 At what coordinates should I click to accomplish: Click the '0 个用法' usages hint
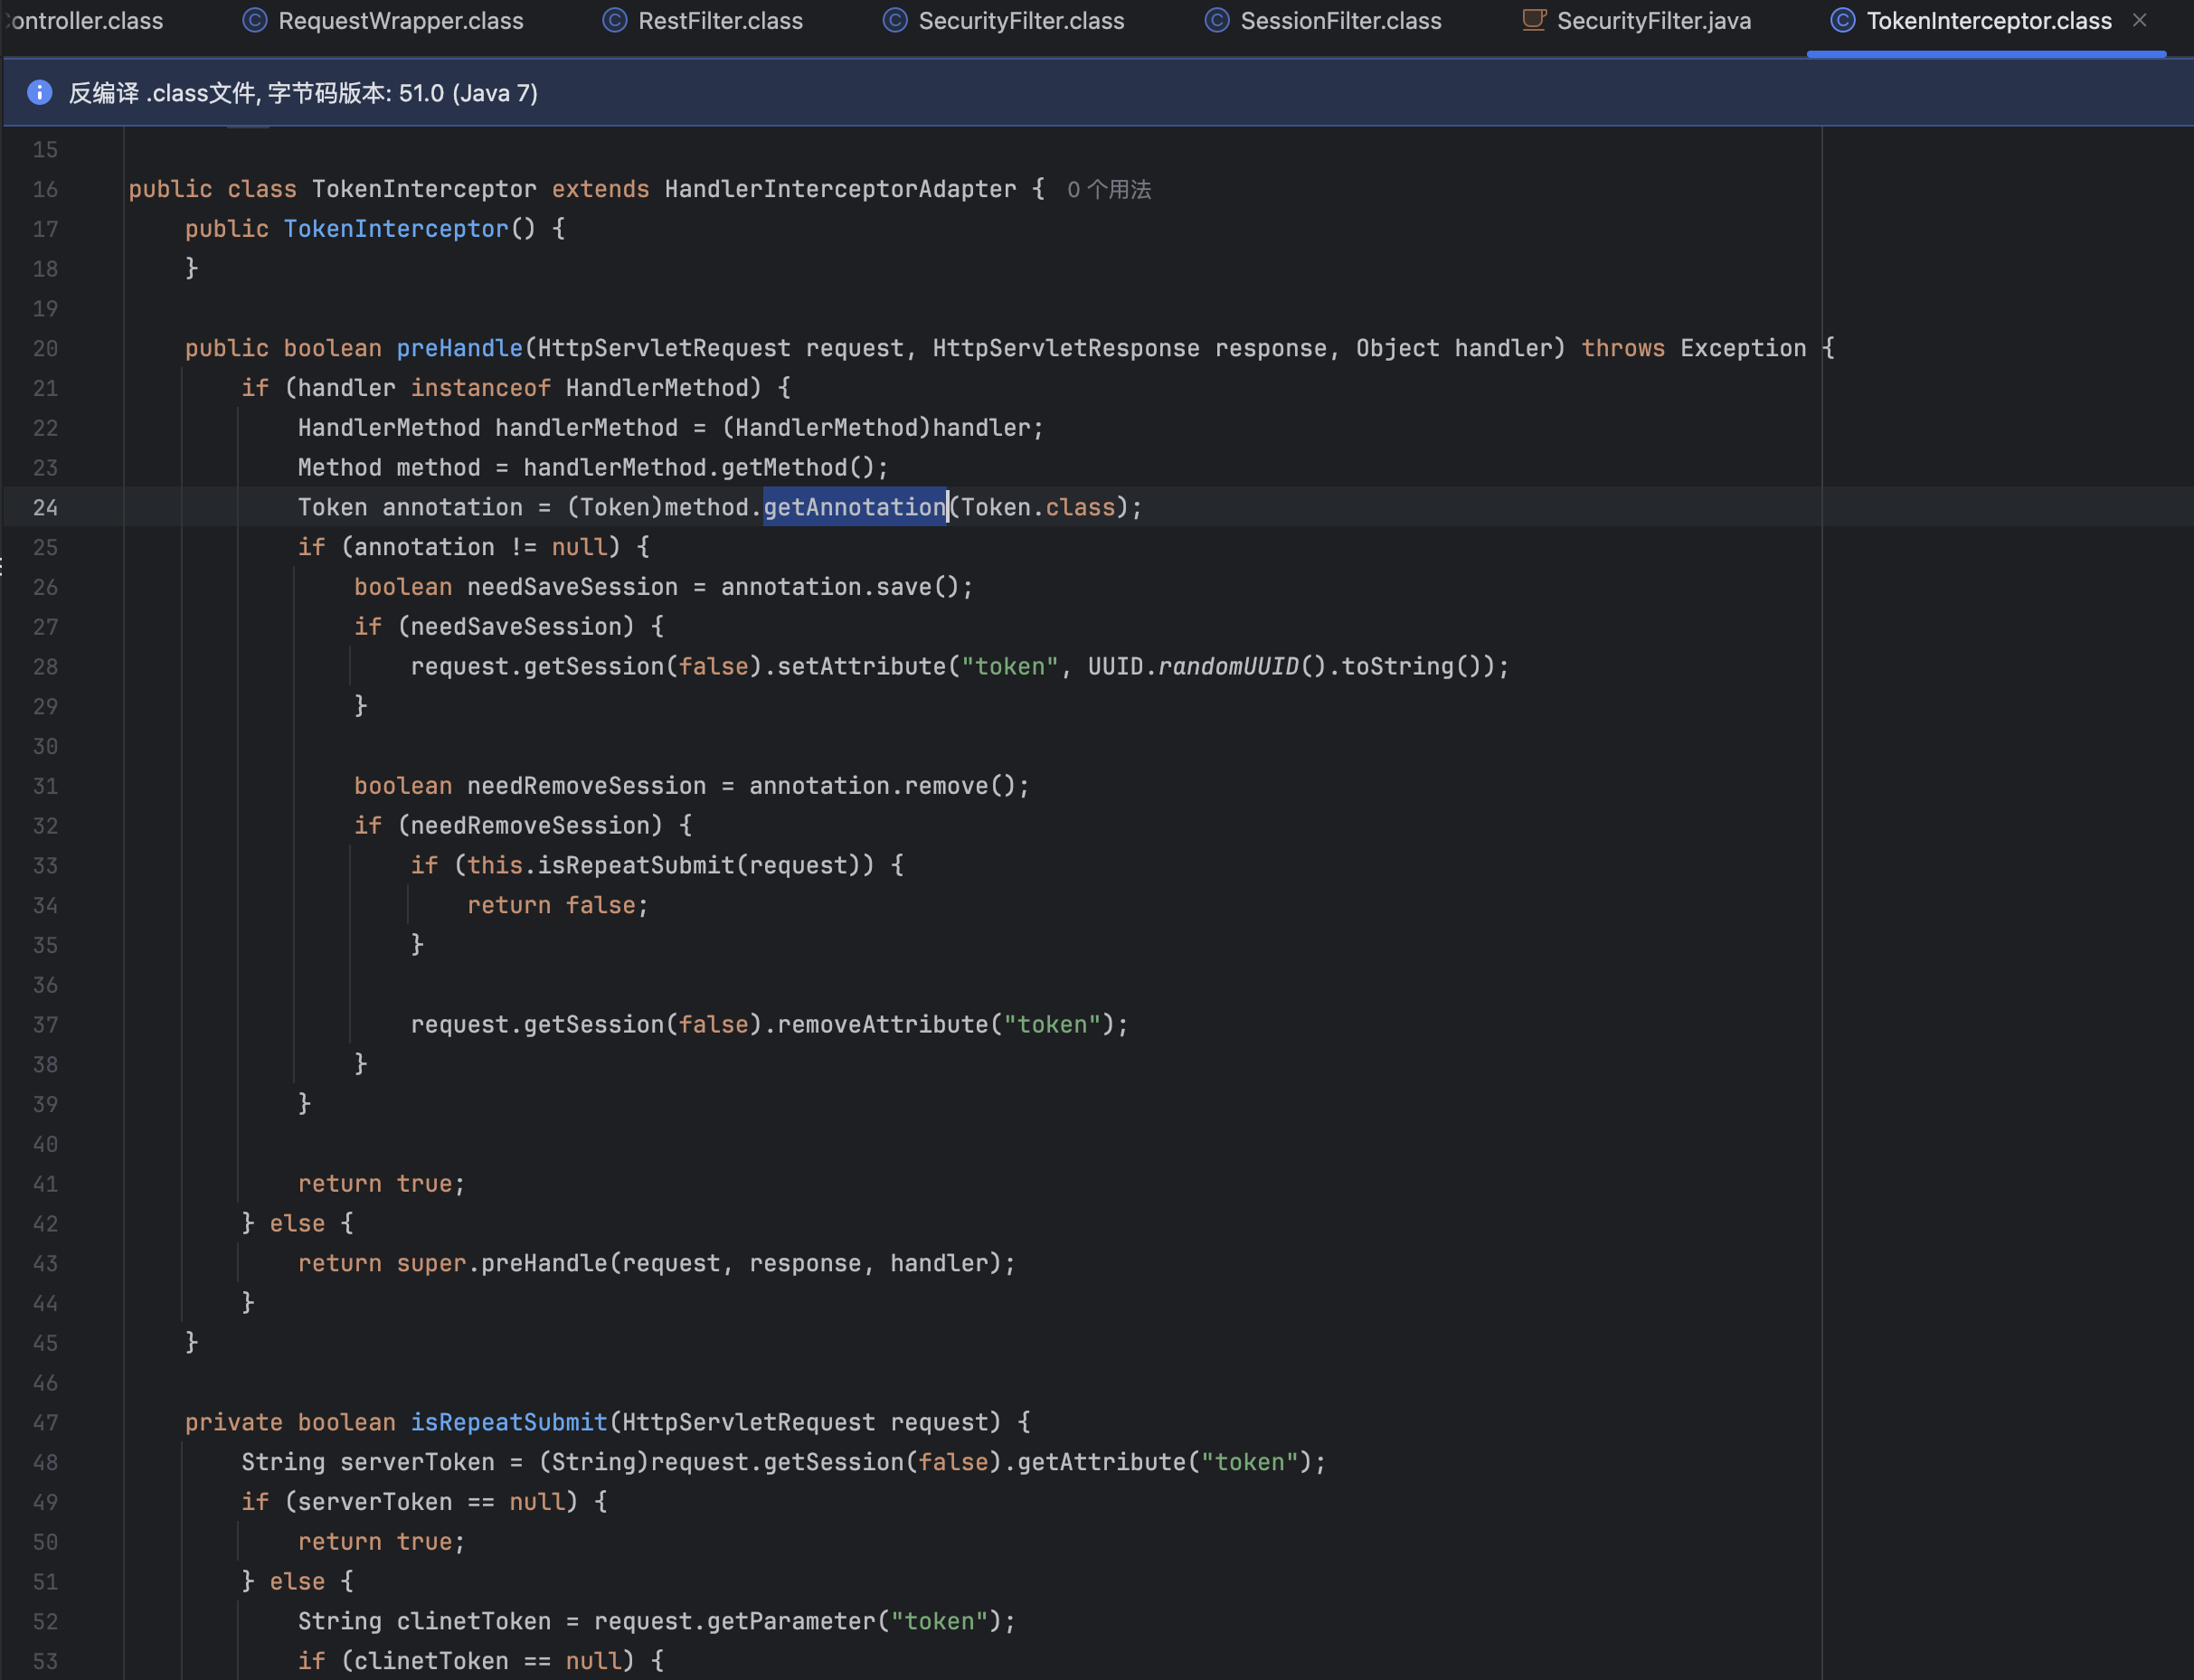pyautogui.click(x=1108, y=189)
